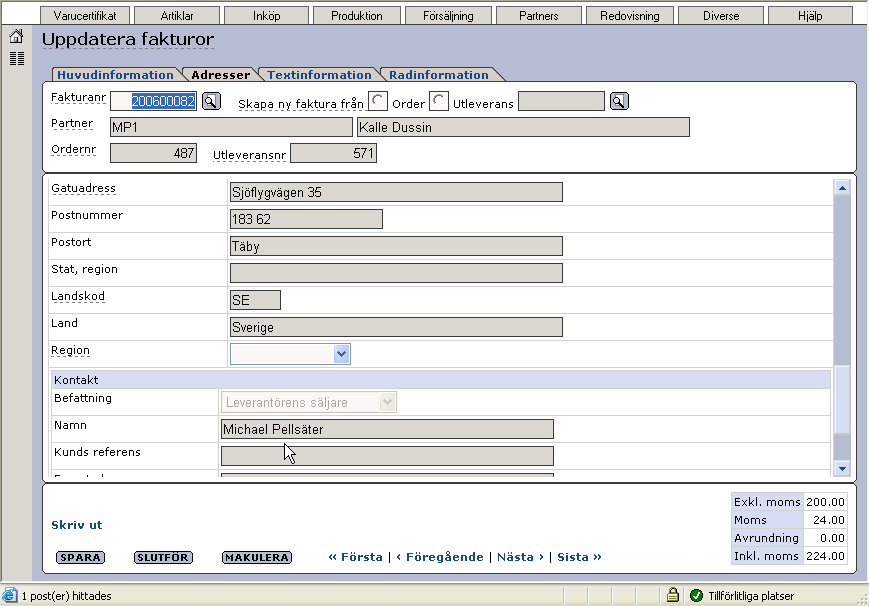Open the Varucertifikat menu

85,16
